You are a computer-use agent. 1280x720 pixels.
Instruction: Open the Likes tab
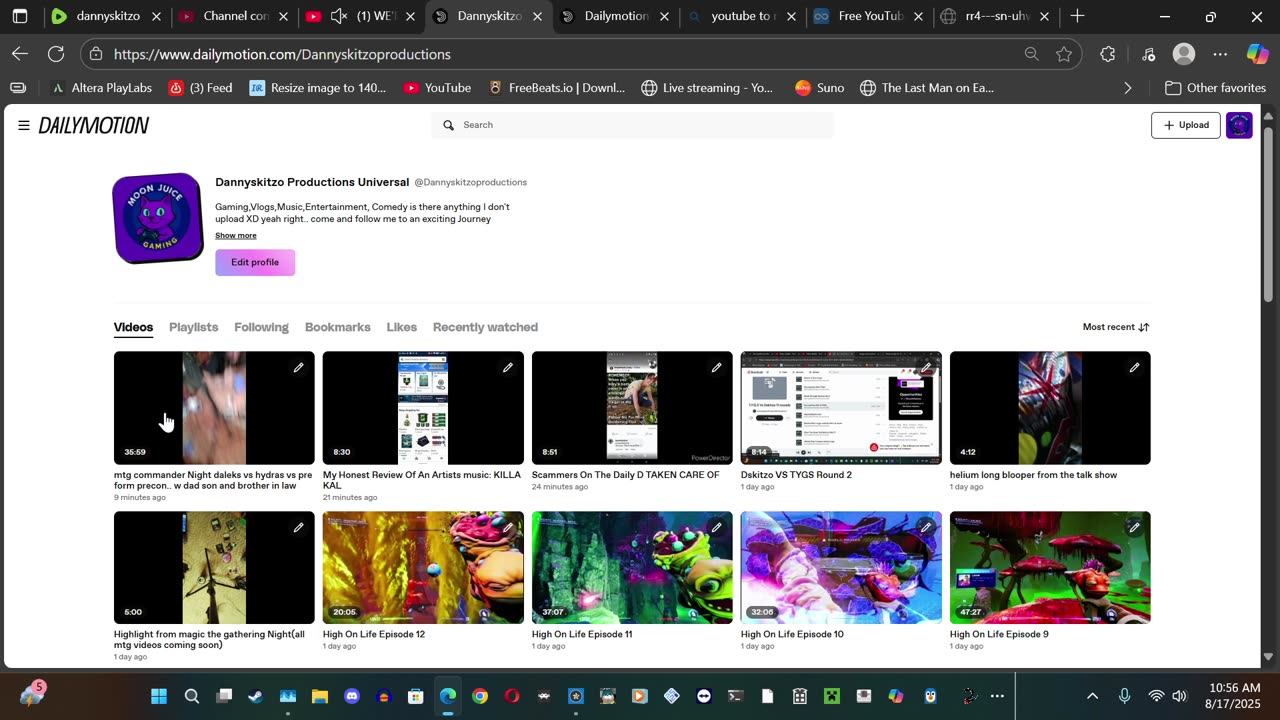click(x=401, y=327)
